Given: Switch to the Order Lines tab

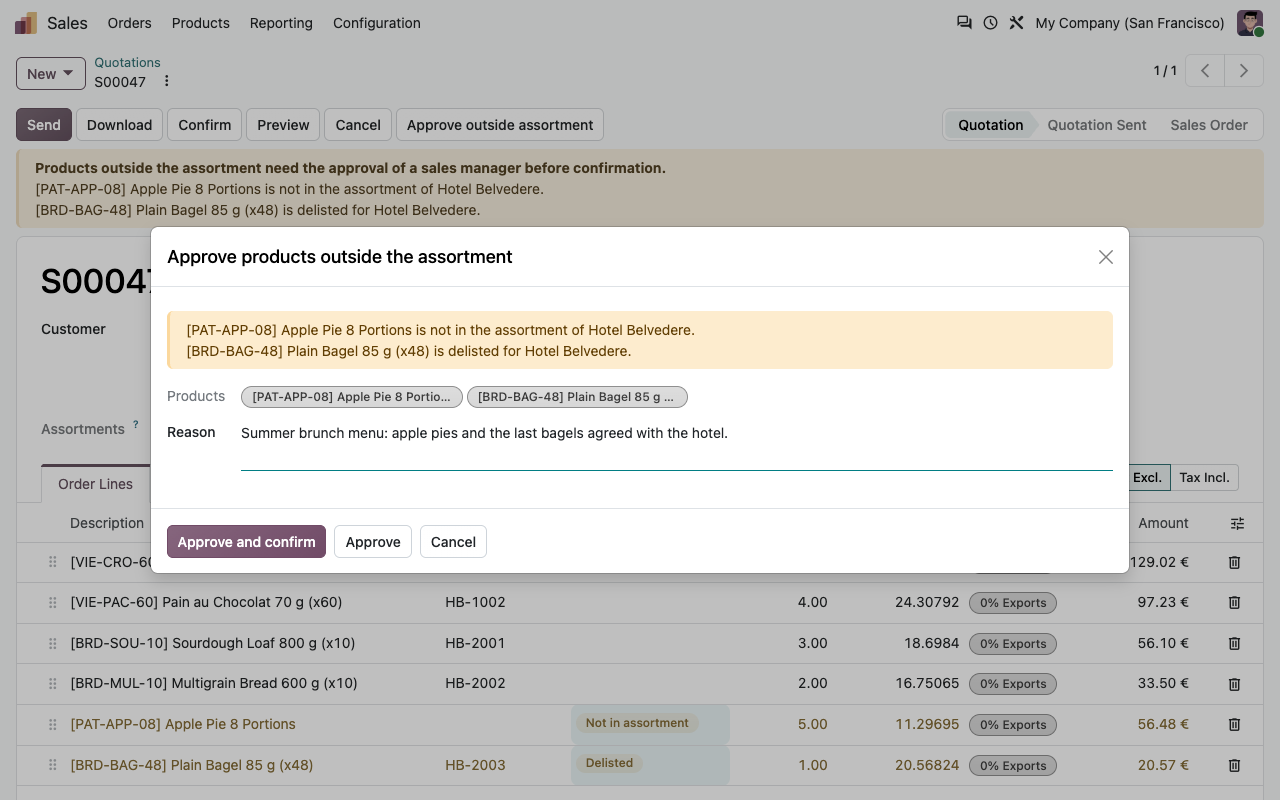Looking at the screenshot, I should click(95, 484).
